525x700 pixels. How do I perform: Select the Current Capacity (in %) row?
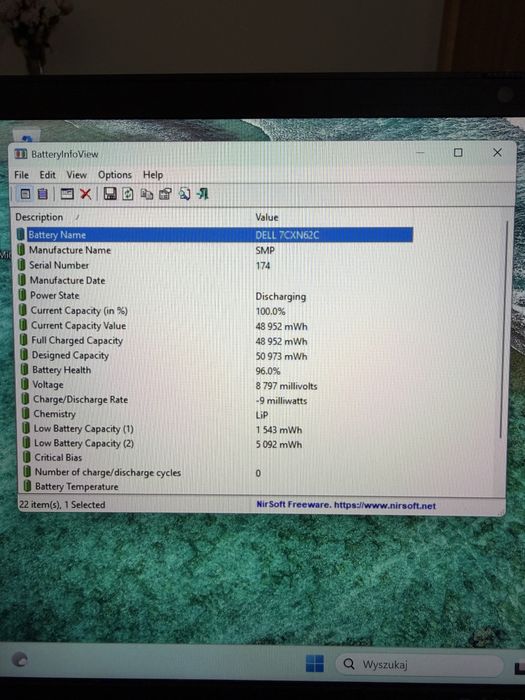click(x=215, y=311)
